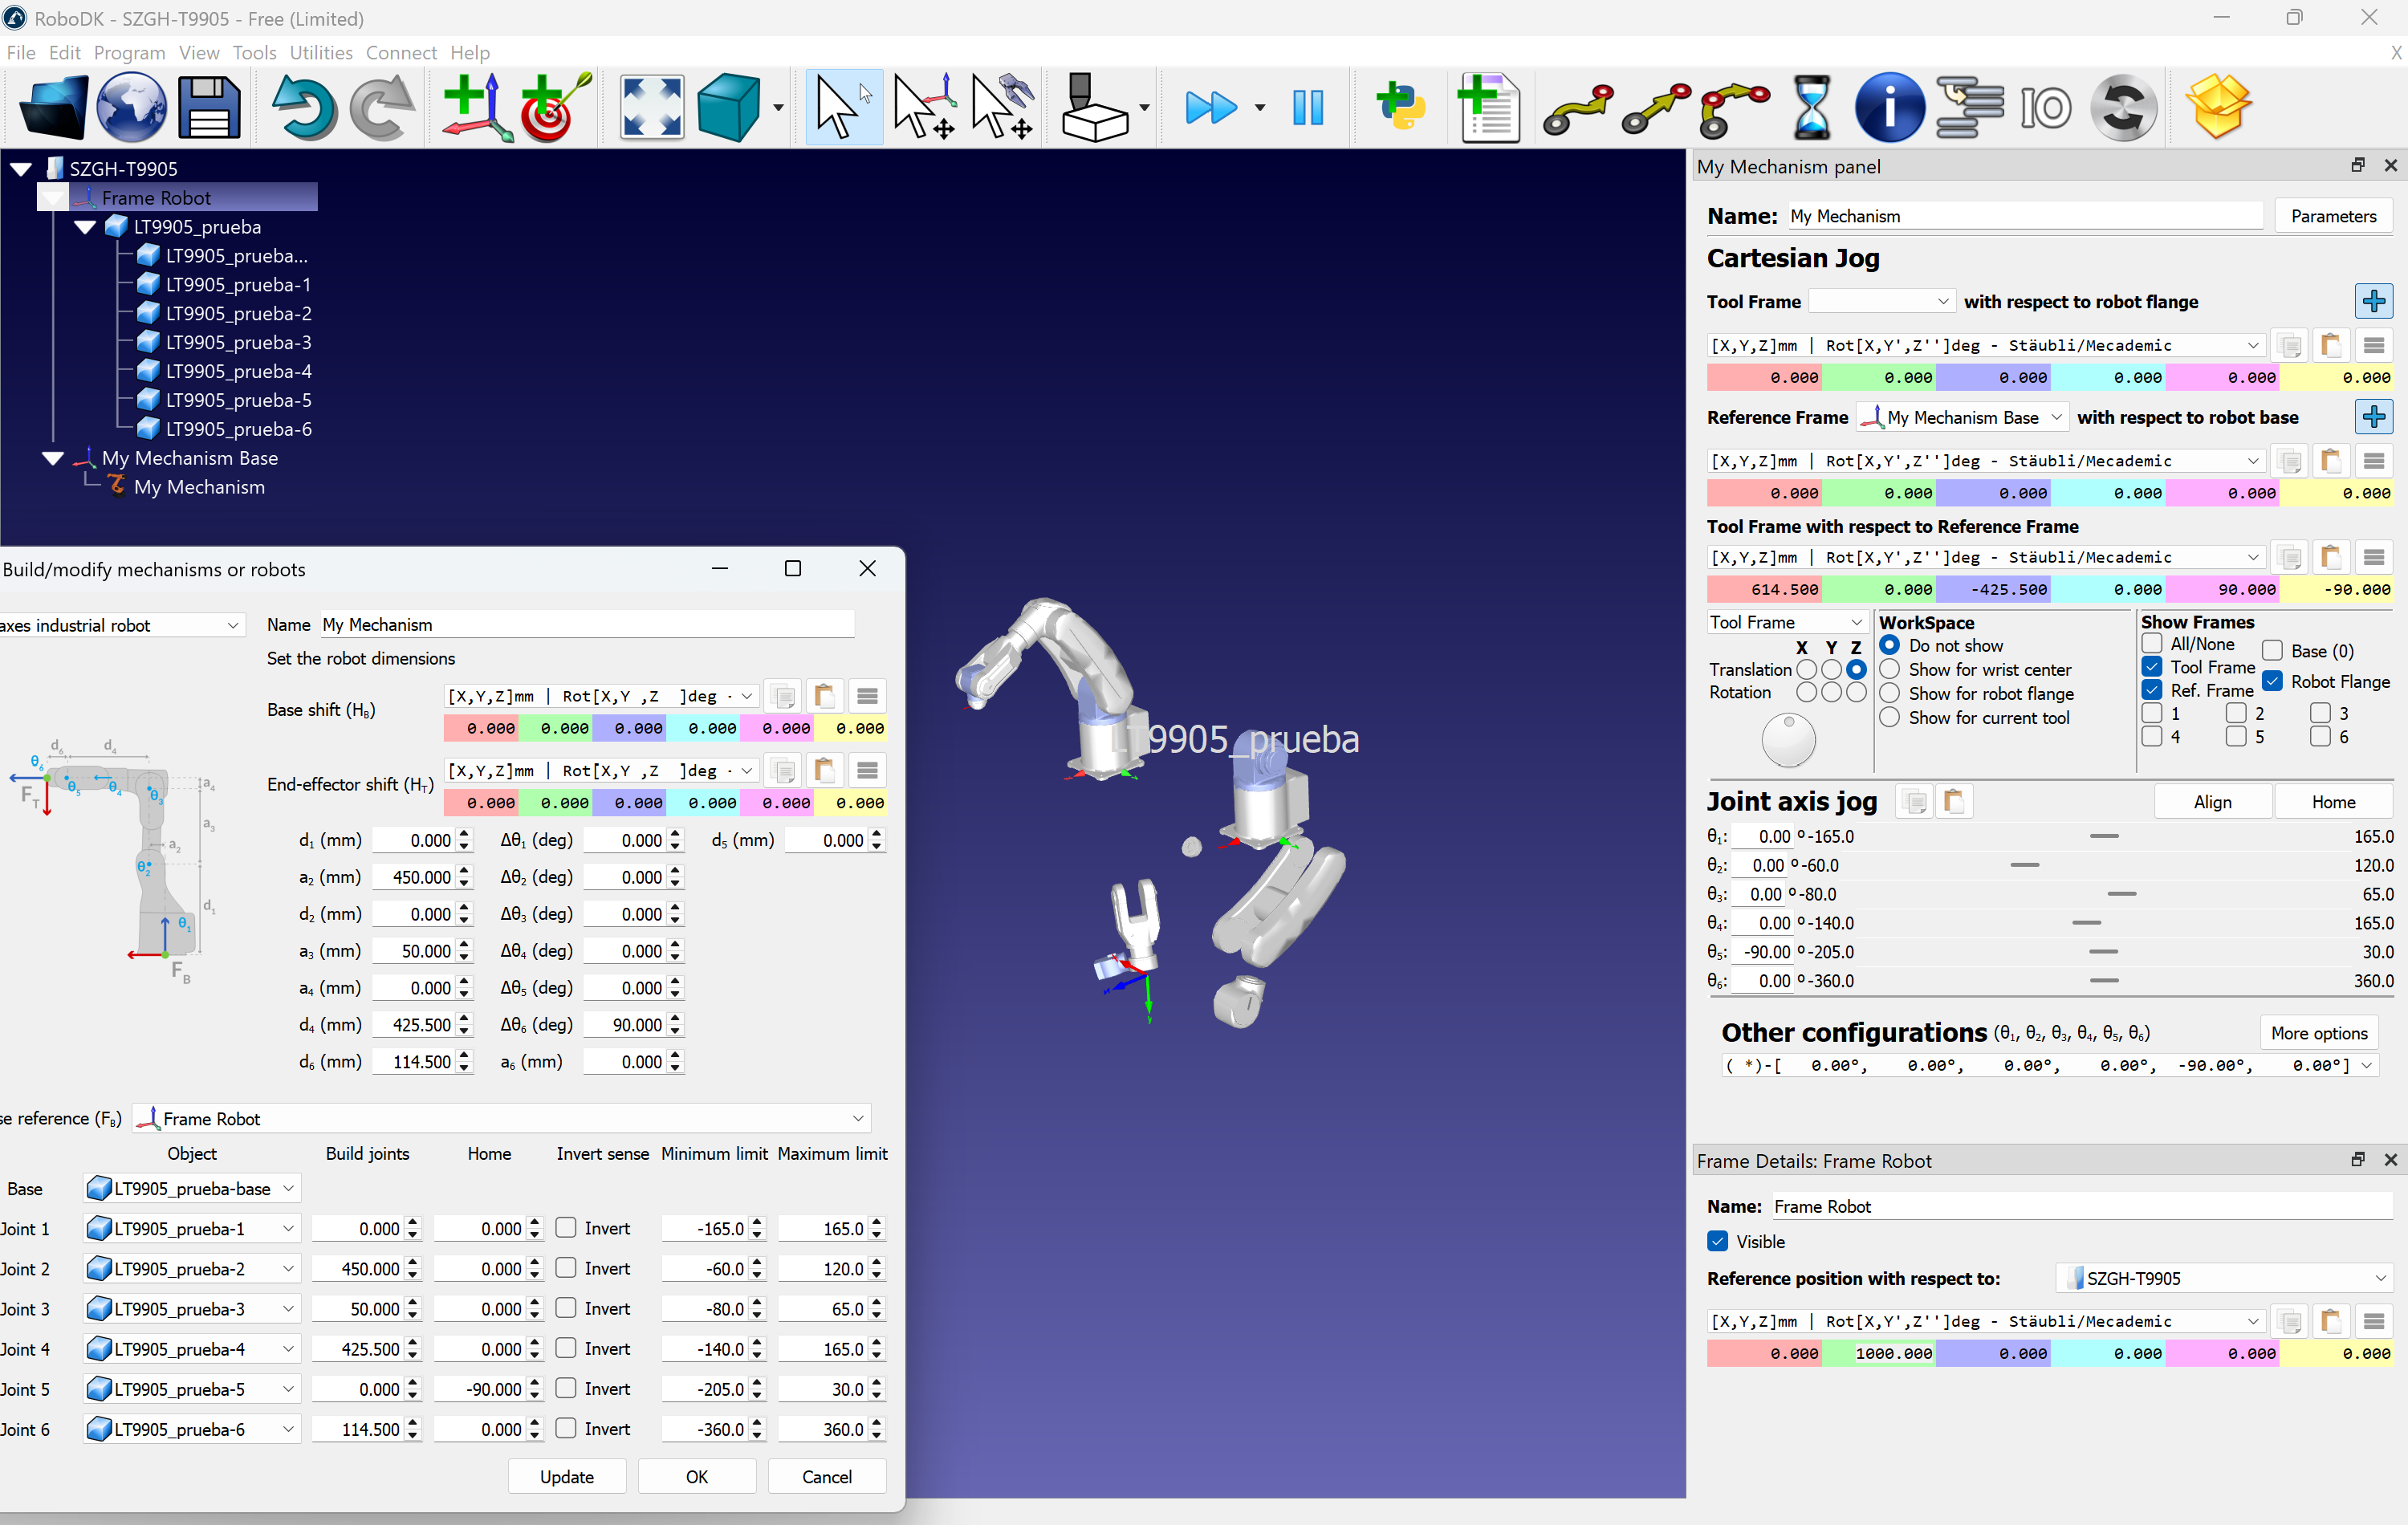Open the Export simulation hourglass icon
Screen dimensions: 2408x1525
(1811, 107)
